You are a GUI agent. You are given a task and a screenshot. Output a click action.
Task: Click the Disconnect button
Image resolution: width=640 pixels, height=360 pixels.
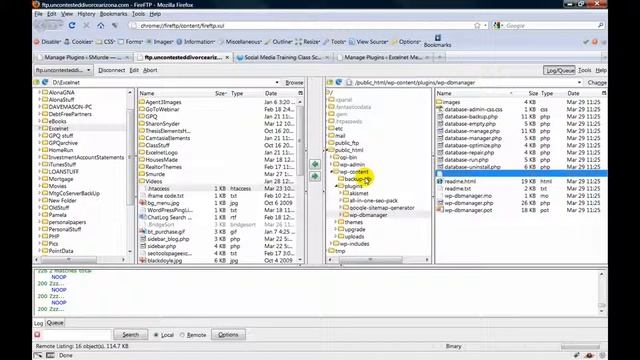111,70
